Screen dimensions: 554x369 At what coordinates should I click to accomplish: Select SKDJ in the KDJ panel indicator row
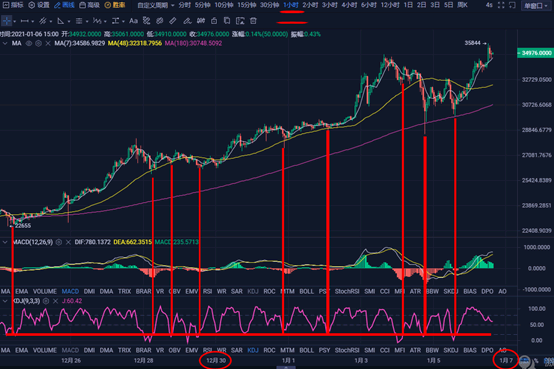[x=451, y=350]
